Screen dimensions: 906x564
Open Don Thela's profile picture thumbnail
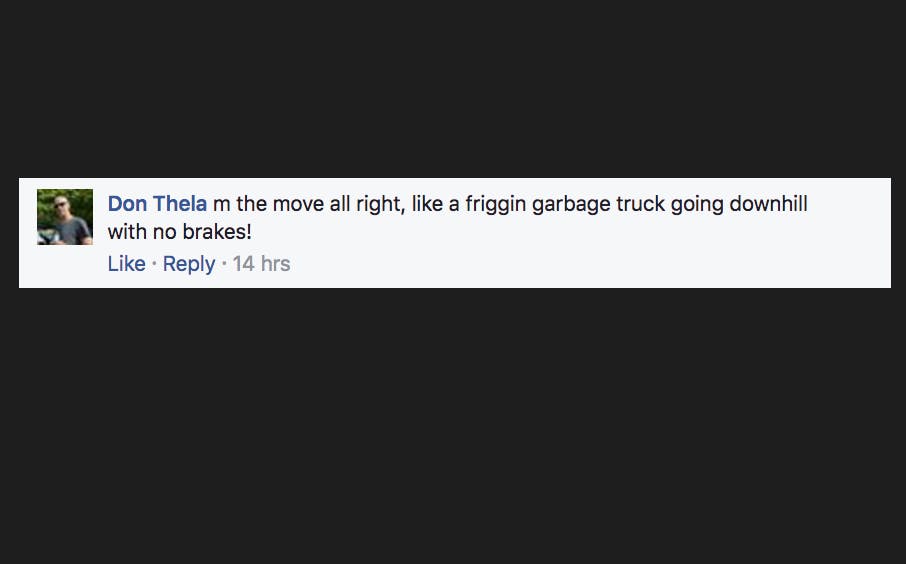65,217
